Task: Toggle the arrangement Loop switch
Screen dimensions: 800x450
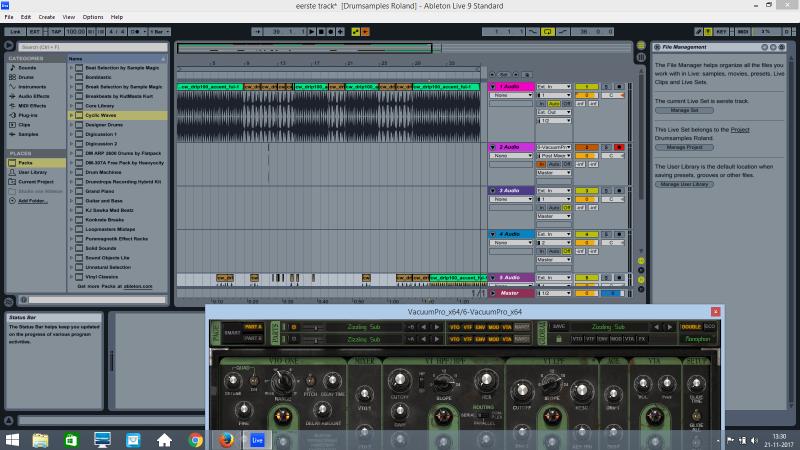Action: (547, 32)
